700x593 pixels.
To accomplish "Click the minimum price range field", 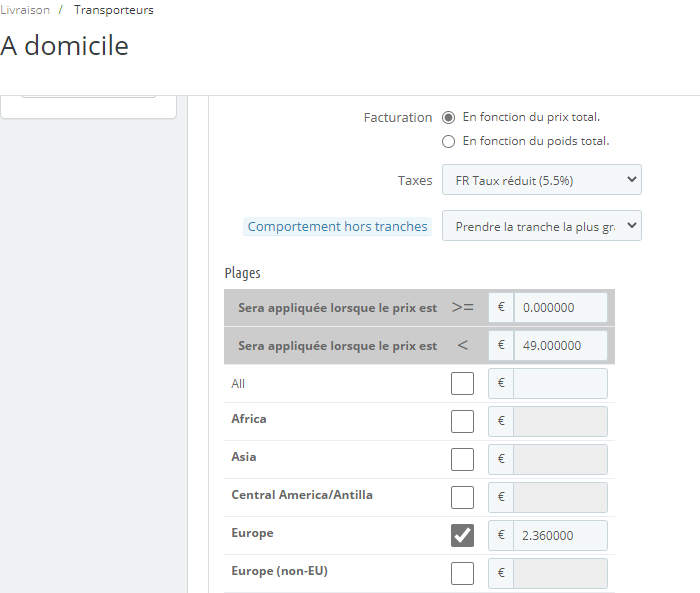I will coord(560,308).
